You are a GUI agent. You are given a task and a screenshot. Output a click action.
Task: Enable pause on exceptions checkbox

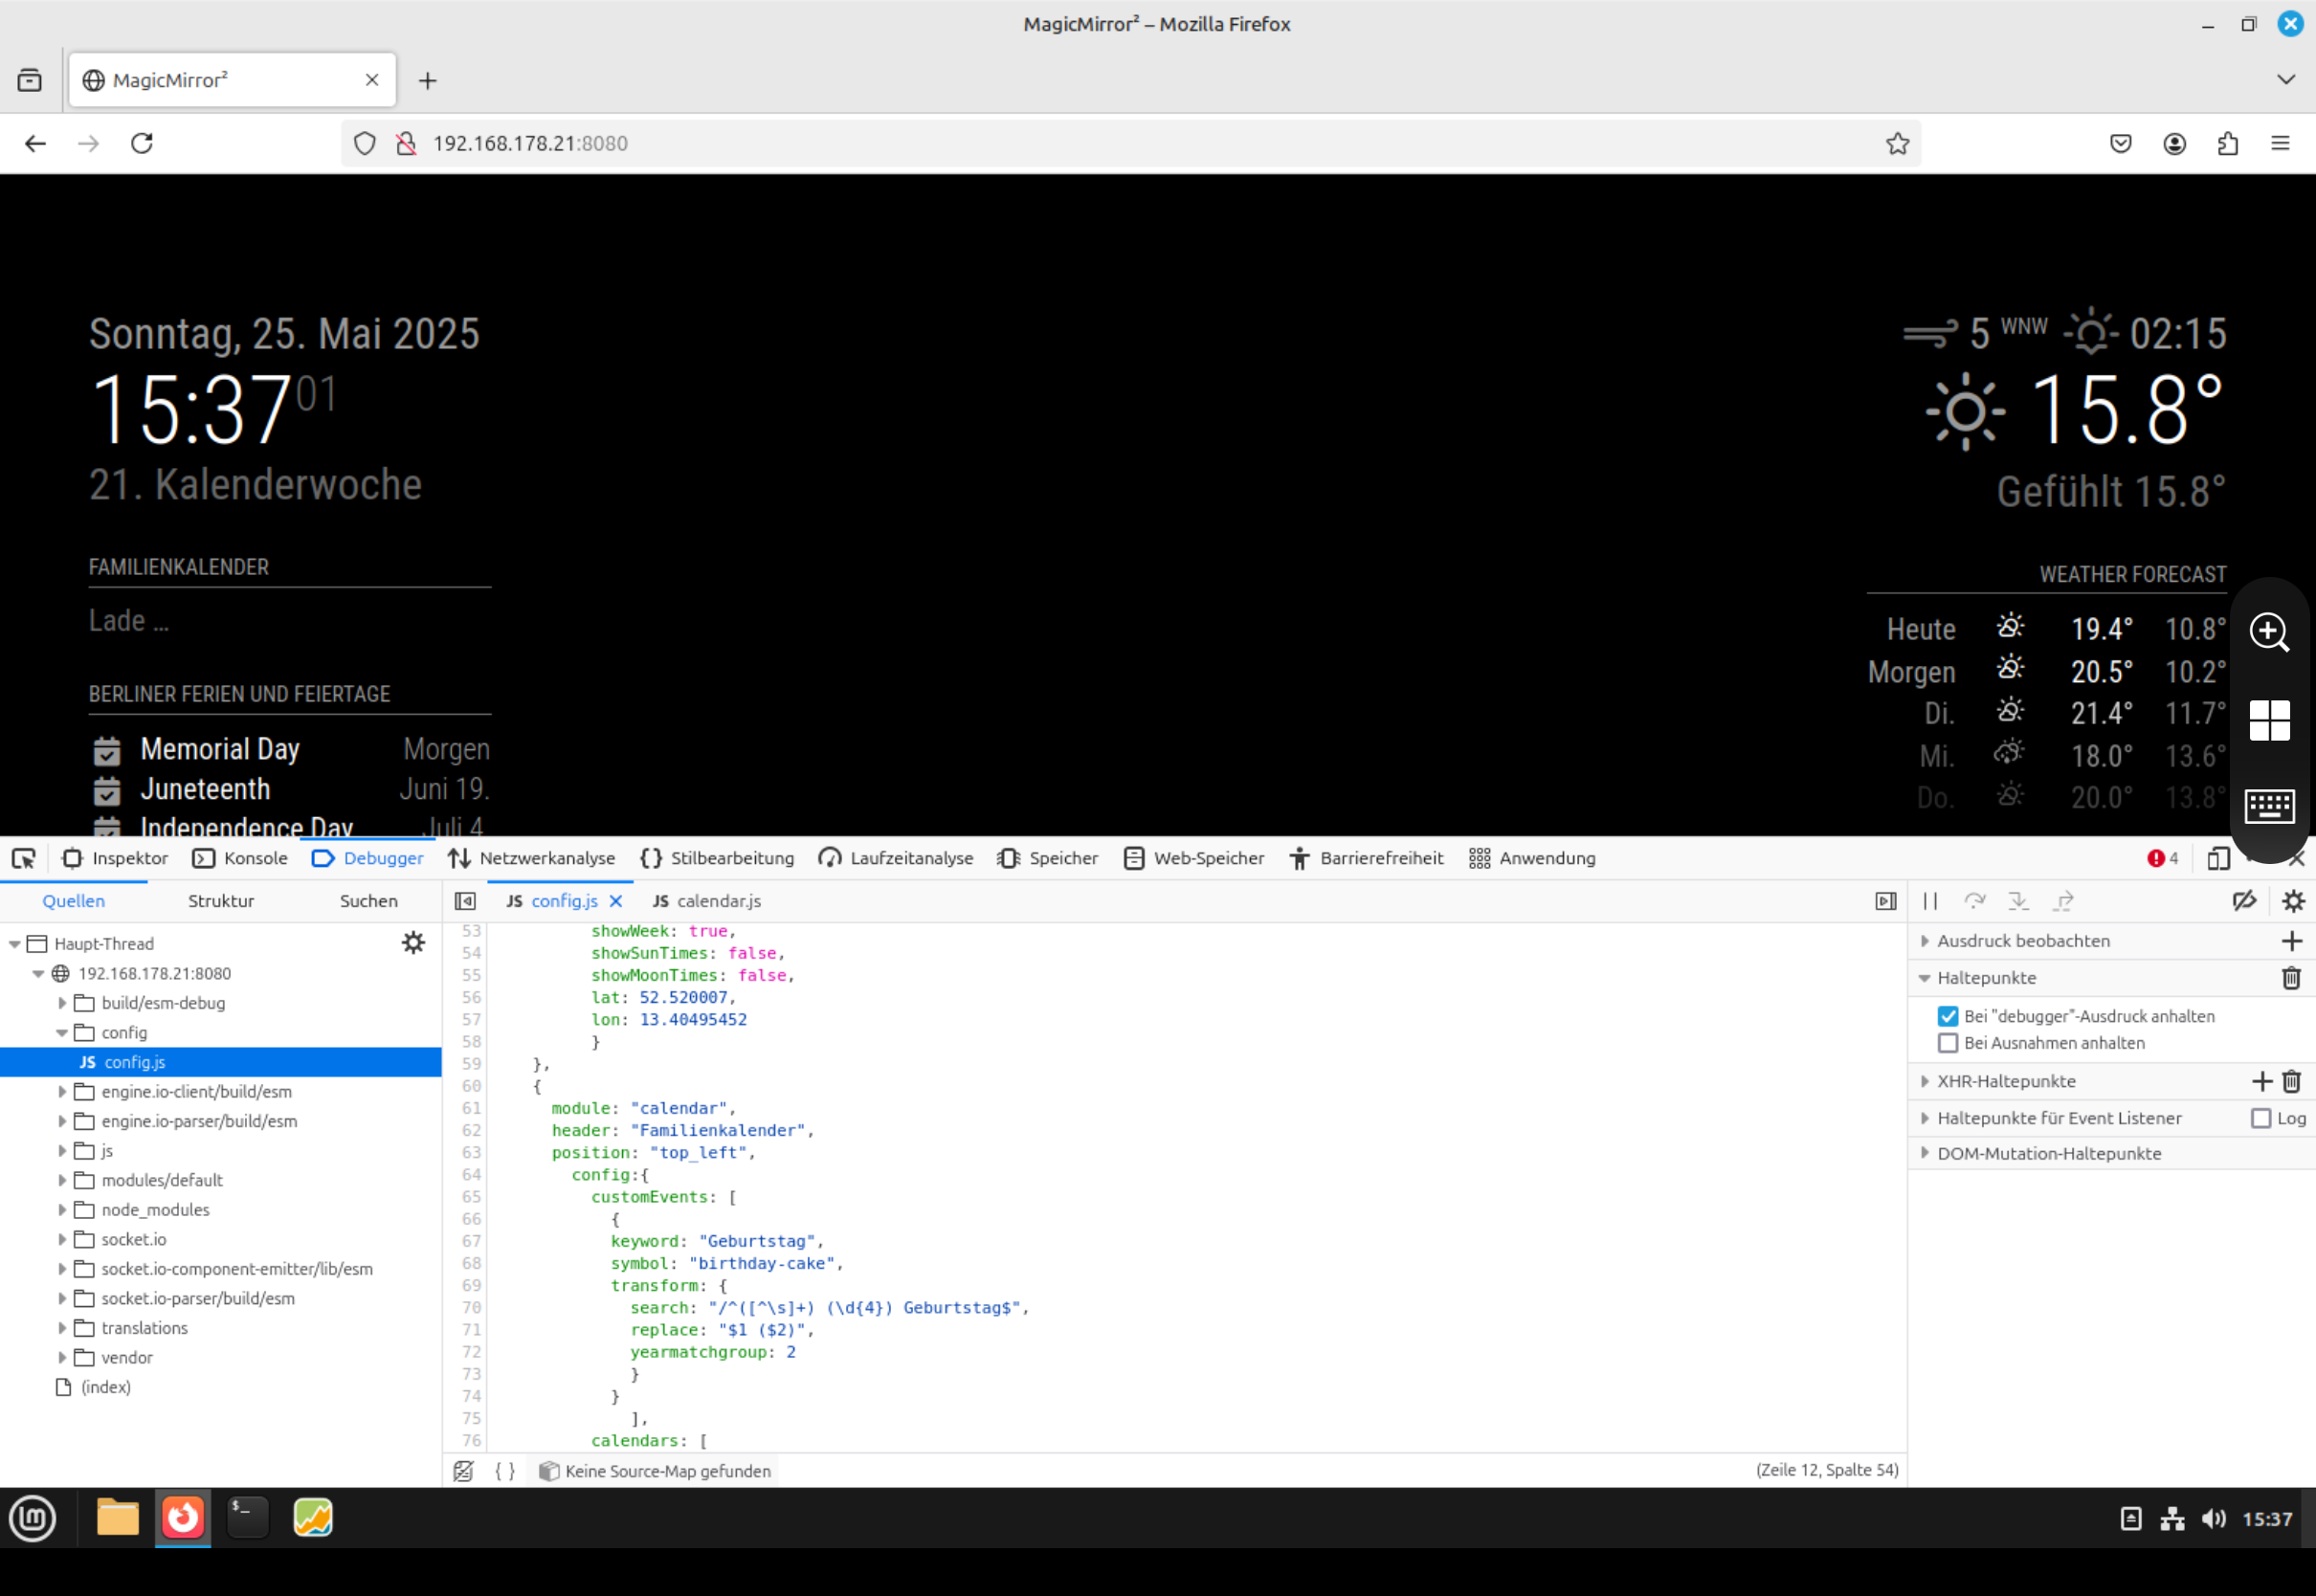point(1947,1043)
